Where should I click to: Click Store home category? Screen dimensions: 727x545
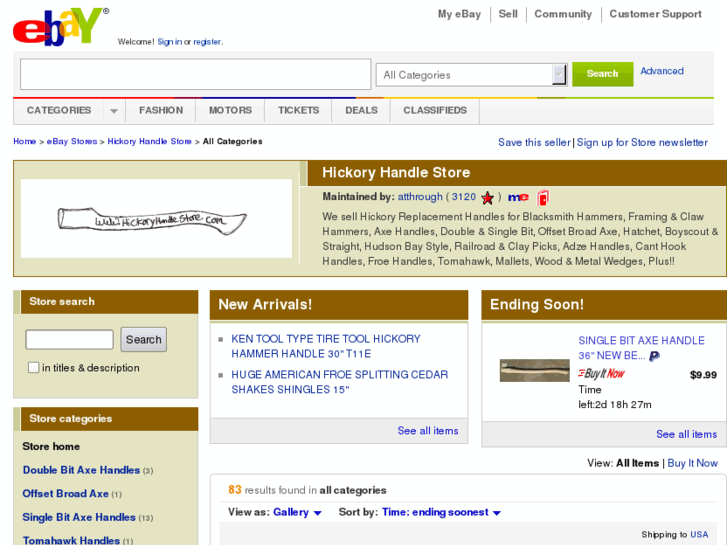(51, 446)
